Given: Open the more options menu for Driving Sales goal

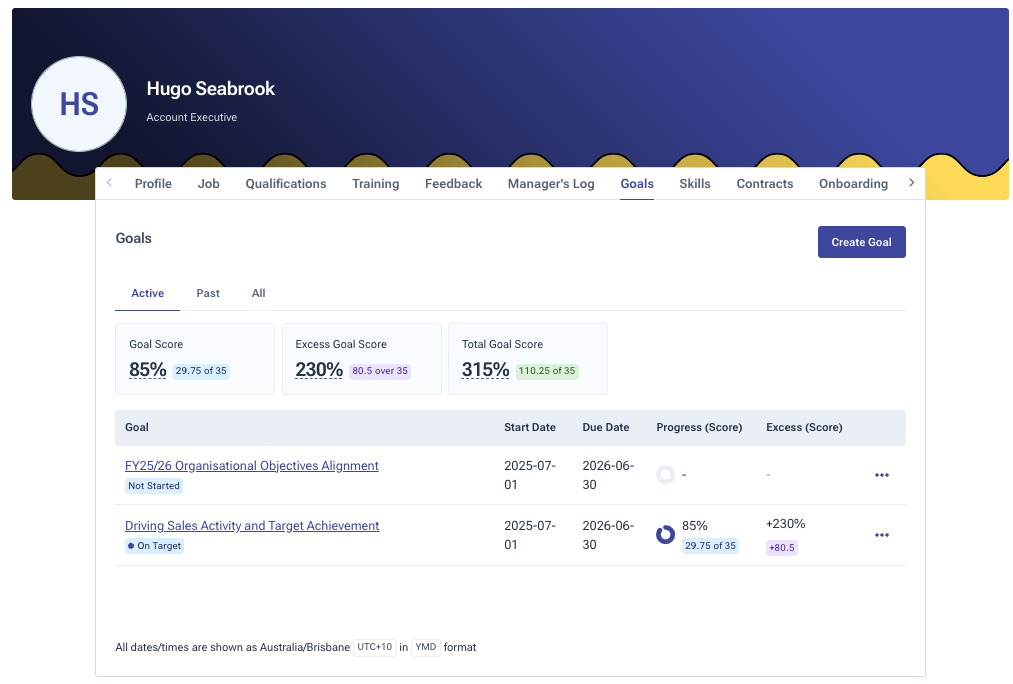Looking at the screenshot, I should click(881, 535).
